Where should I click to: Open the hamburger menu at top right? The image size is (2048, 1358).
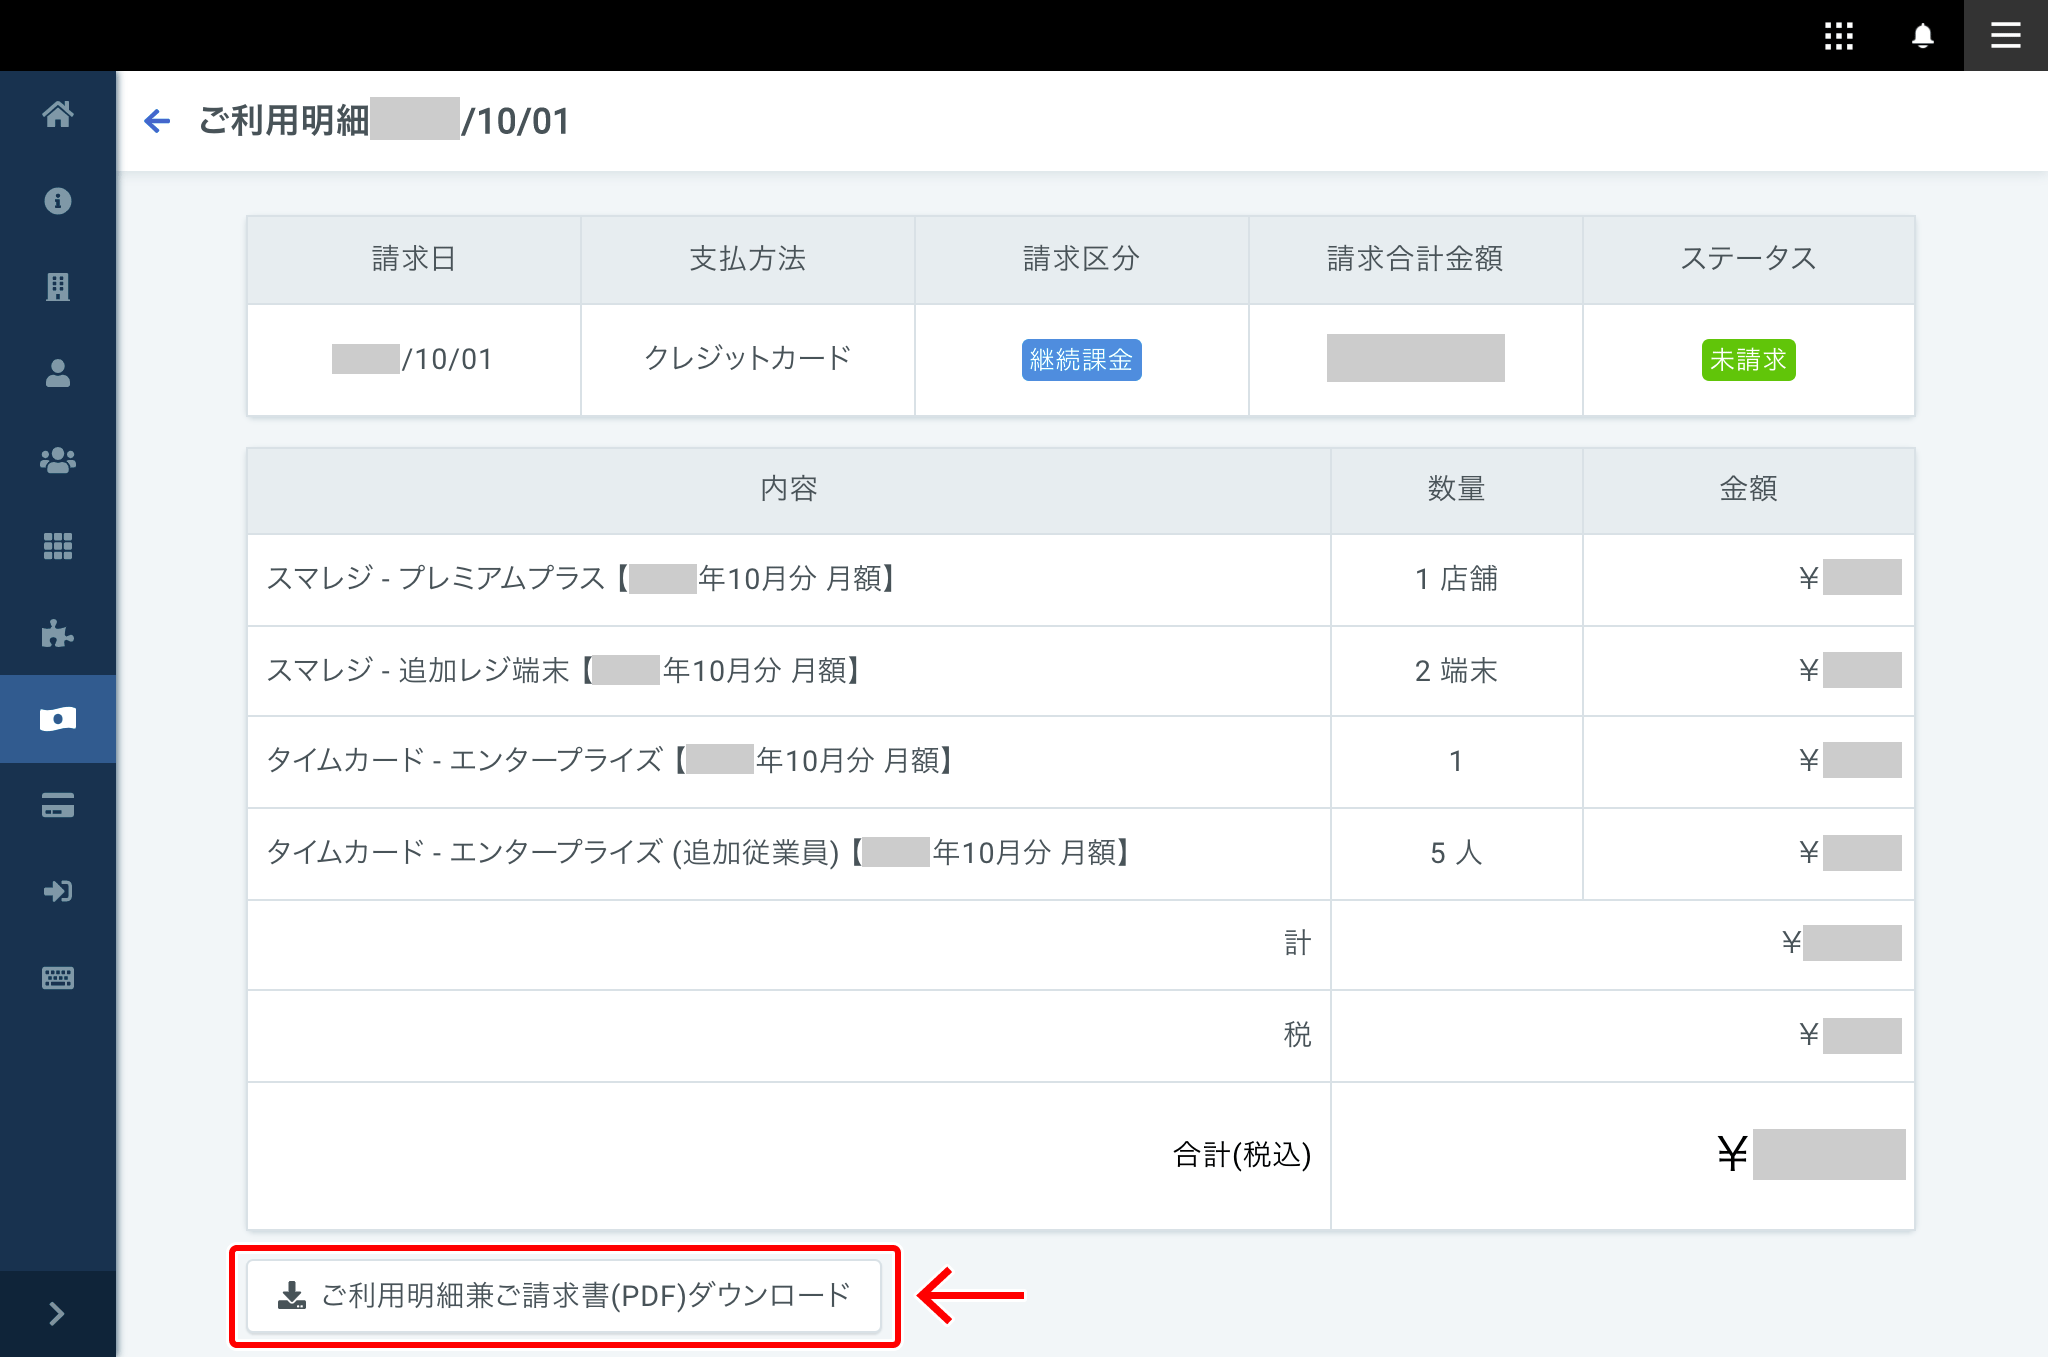[x=2005, y=35]
